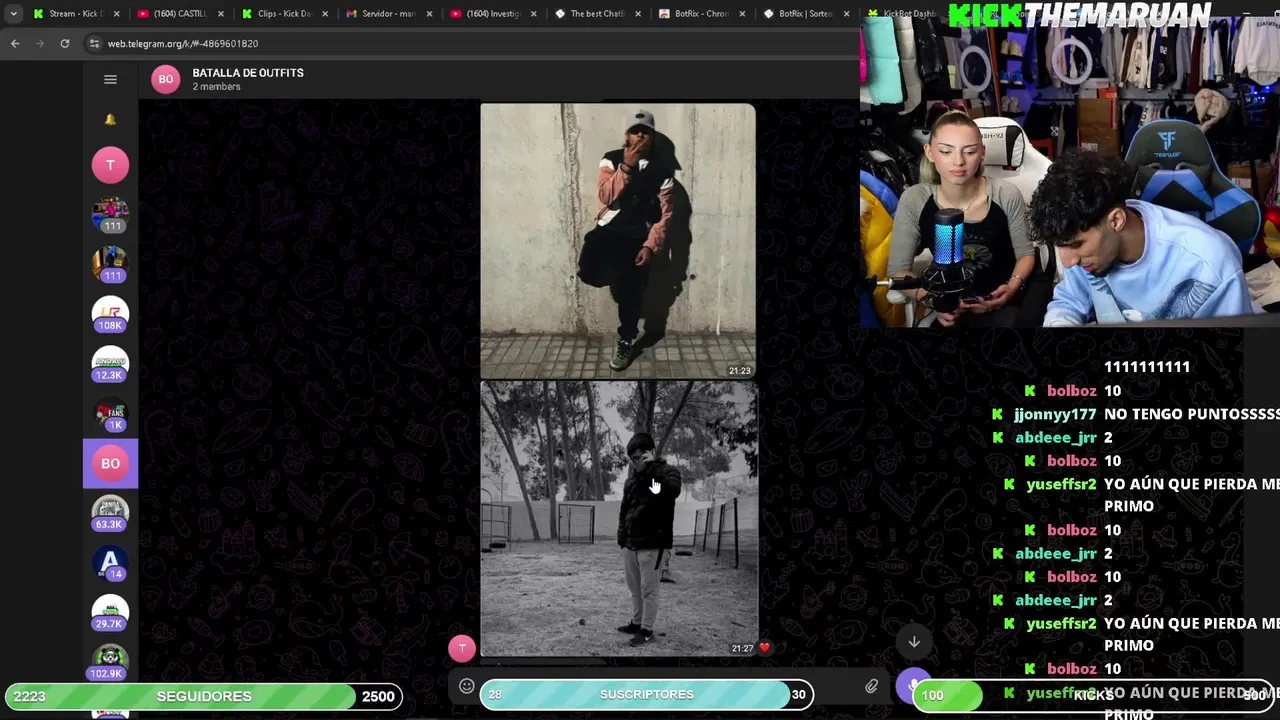This screenshot has height=720, width=1280.
Task: Close The best ChatB tab
Action: pyautogui.click(x=637, y=14)
